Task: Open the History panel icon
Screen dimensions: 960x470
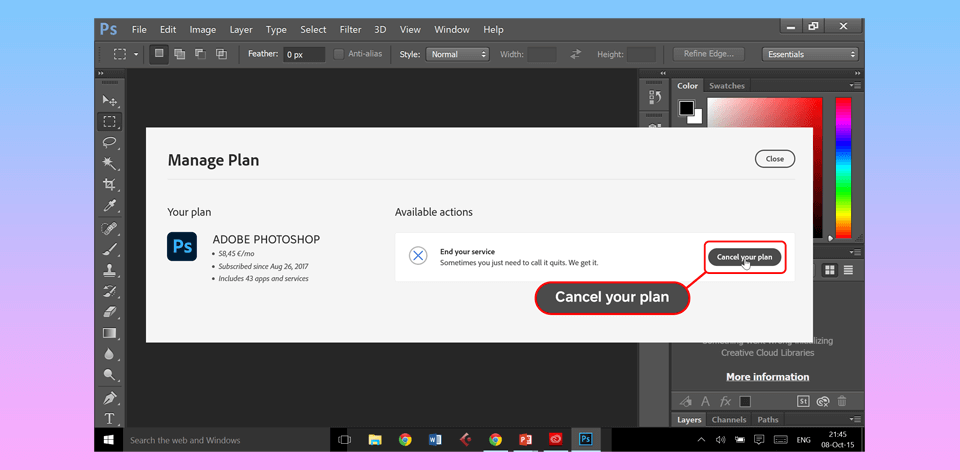Action: tap(654, 96)
